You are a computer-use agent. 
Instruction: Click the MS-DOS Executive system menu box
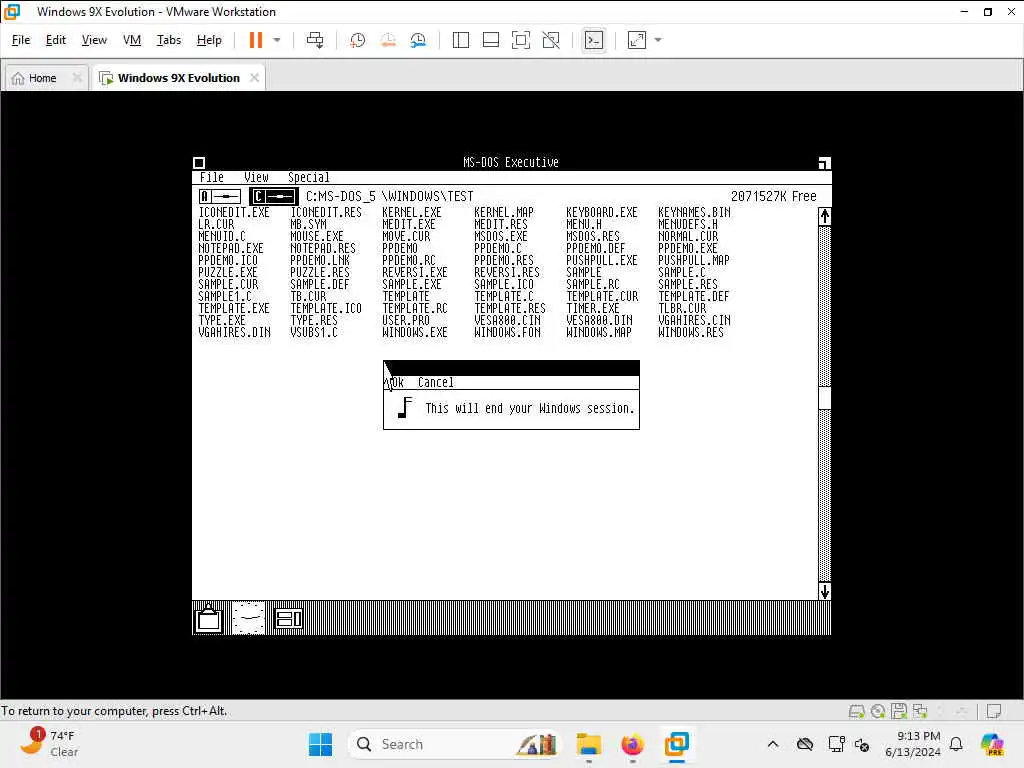pos(199,163)
